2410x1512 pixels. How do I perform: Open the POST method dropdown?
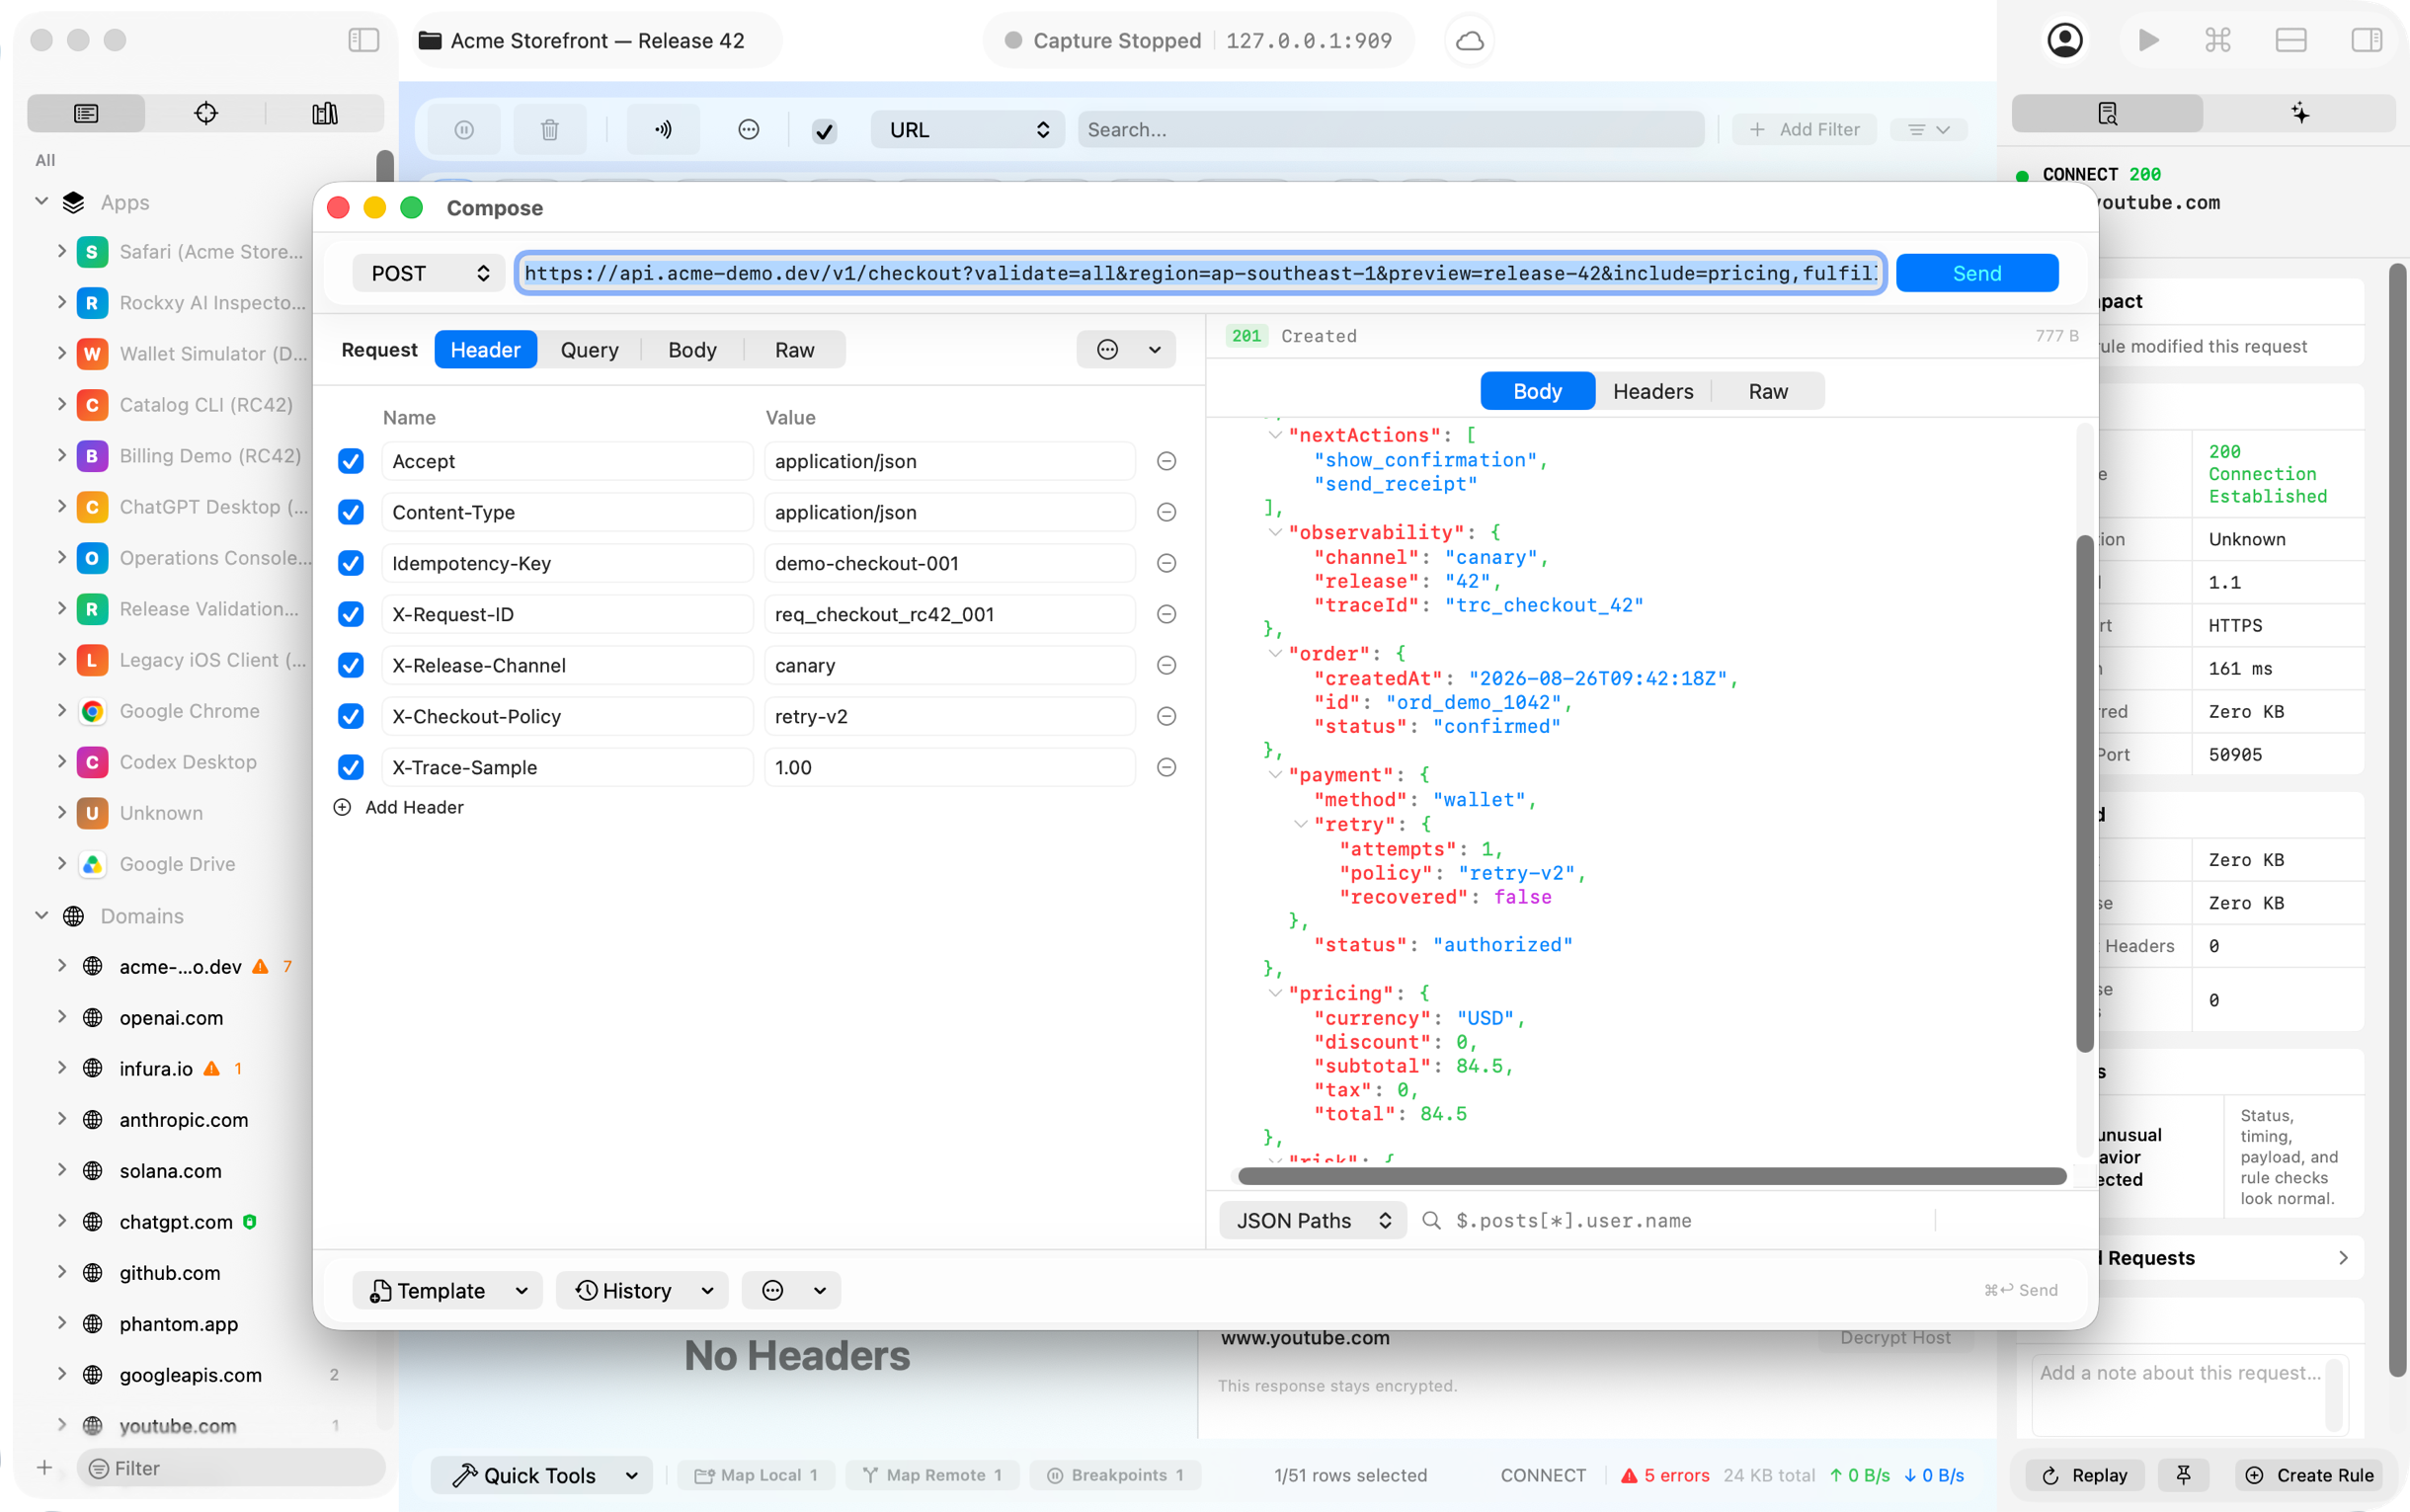pyautogui.click(x=429, y=273)
